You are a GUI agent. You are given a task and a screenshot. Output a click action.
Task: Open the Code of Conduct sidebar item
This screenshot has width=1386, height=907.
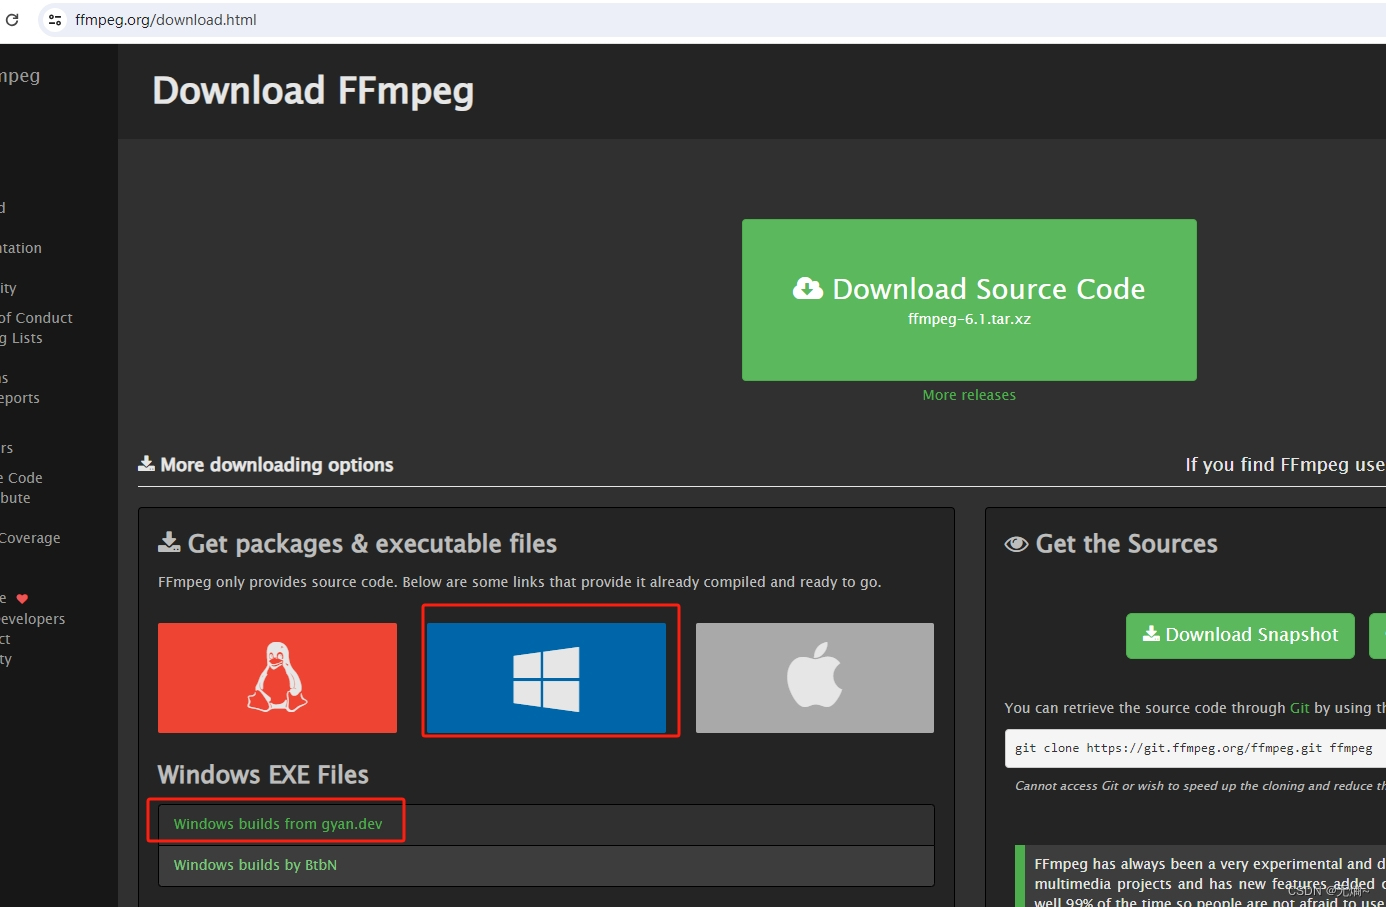[x=36, y=318]
